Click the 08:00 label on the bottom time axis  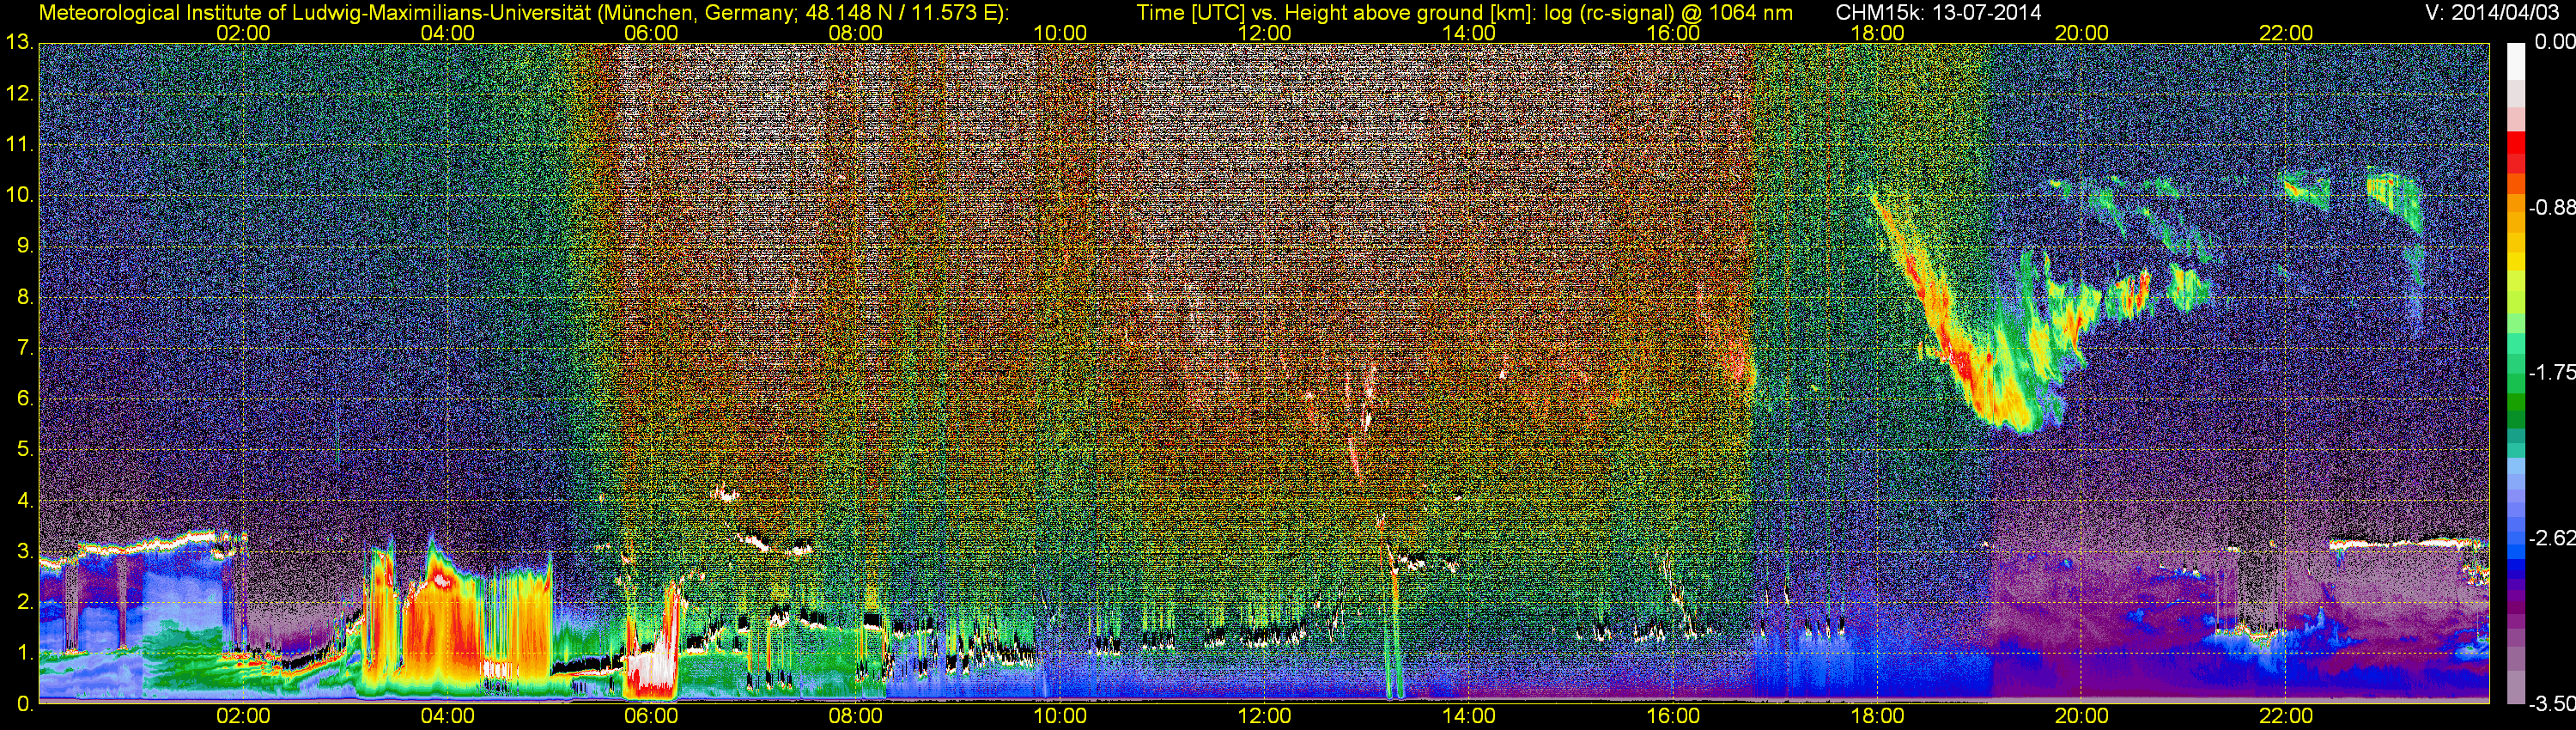[856, 716]
